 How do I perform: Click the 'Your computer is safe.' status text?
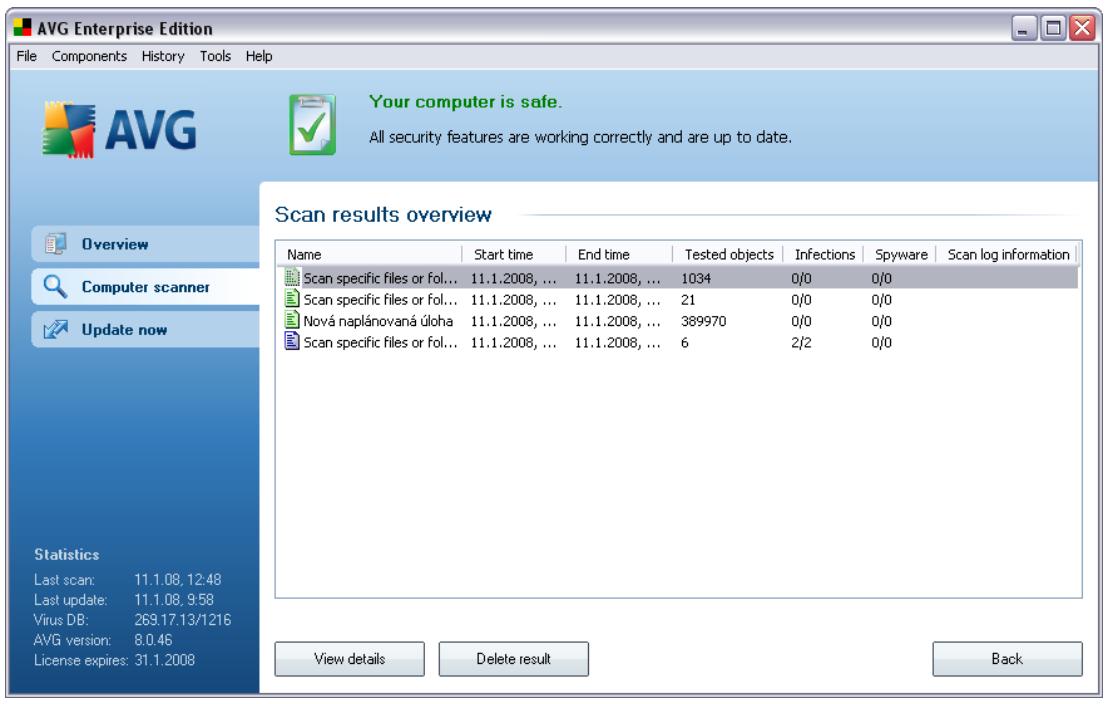click(x=465, y=102)
